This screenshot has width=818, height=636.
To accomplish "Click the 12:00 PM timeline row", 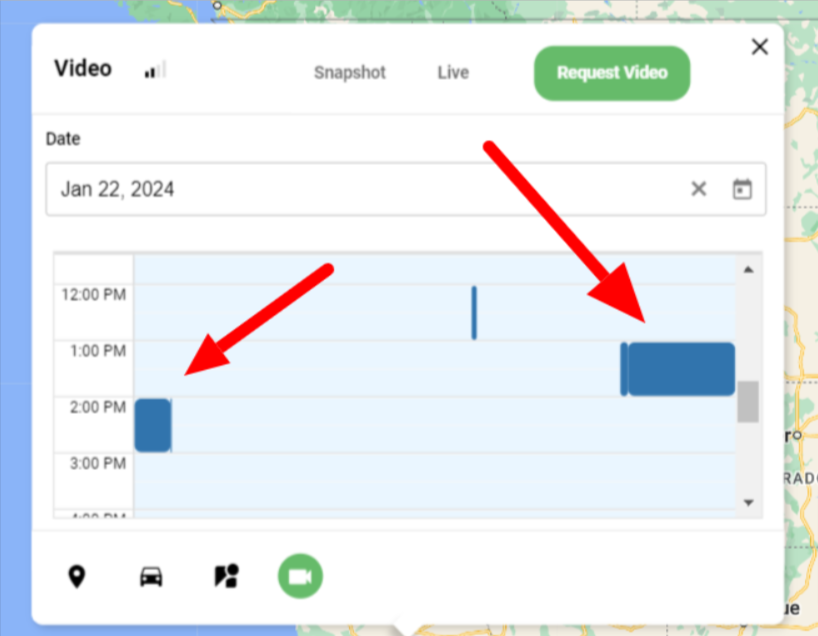I will (300, 294).
